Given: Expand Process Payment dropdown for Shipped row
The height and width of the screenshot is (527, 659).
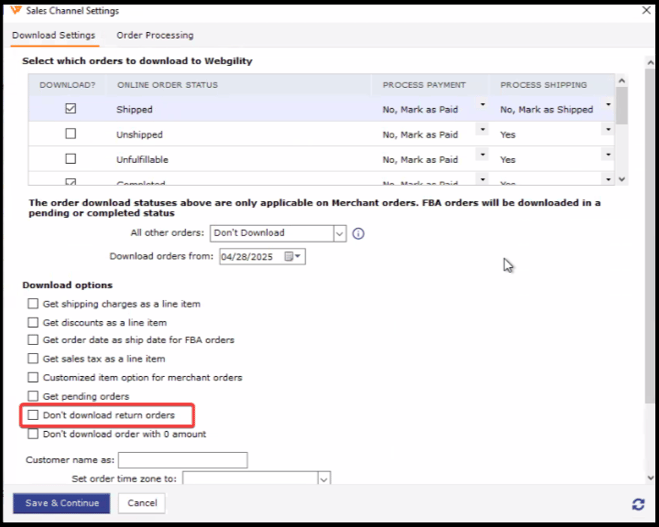Looking at the screenshot, I should [x=483, y=105].
